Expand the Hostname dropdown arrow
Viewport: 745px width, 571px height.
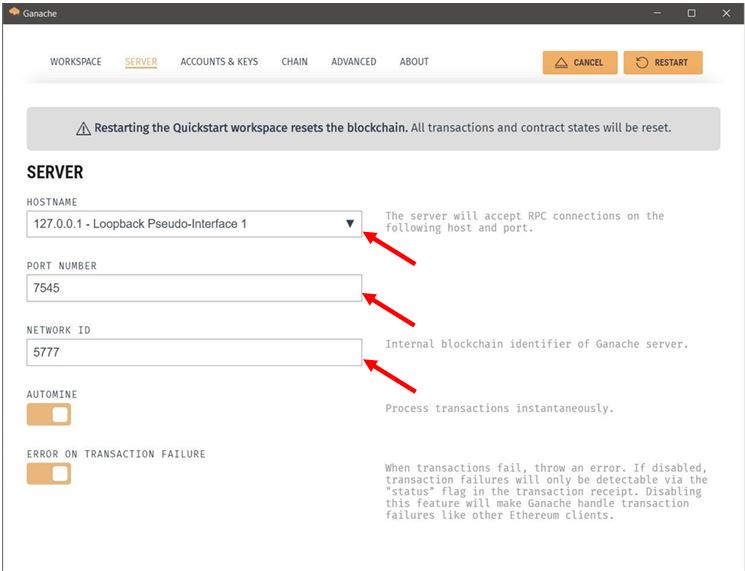(349, 224)
